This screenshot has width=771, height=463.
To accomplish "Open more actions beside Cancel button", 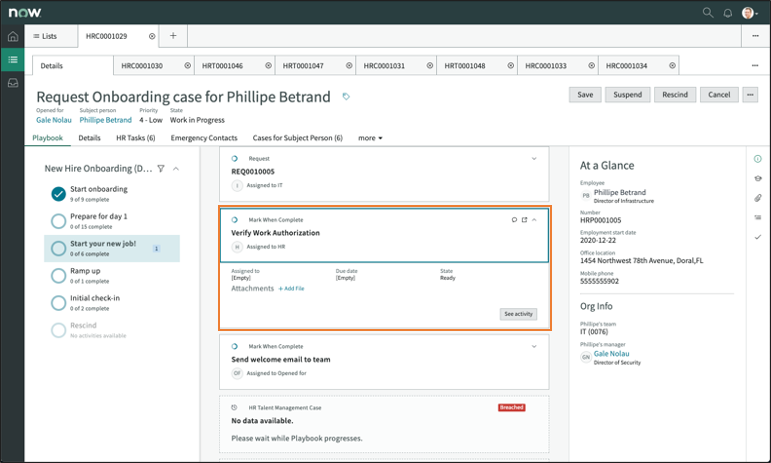I will 750,95.
